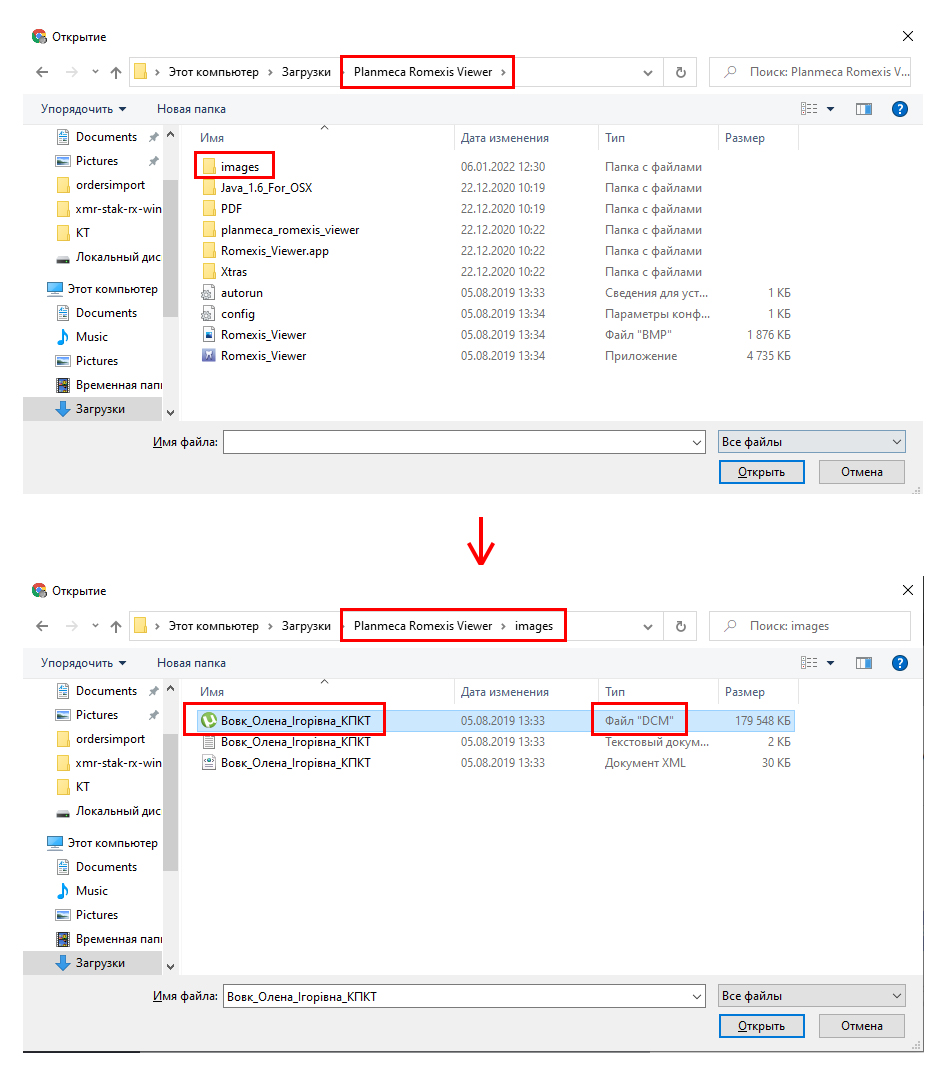
Task: Select the images folder in the file list
Action: tap(239, 167)
